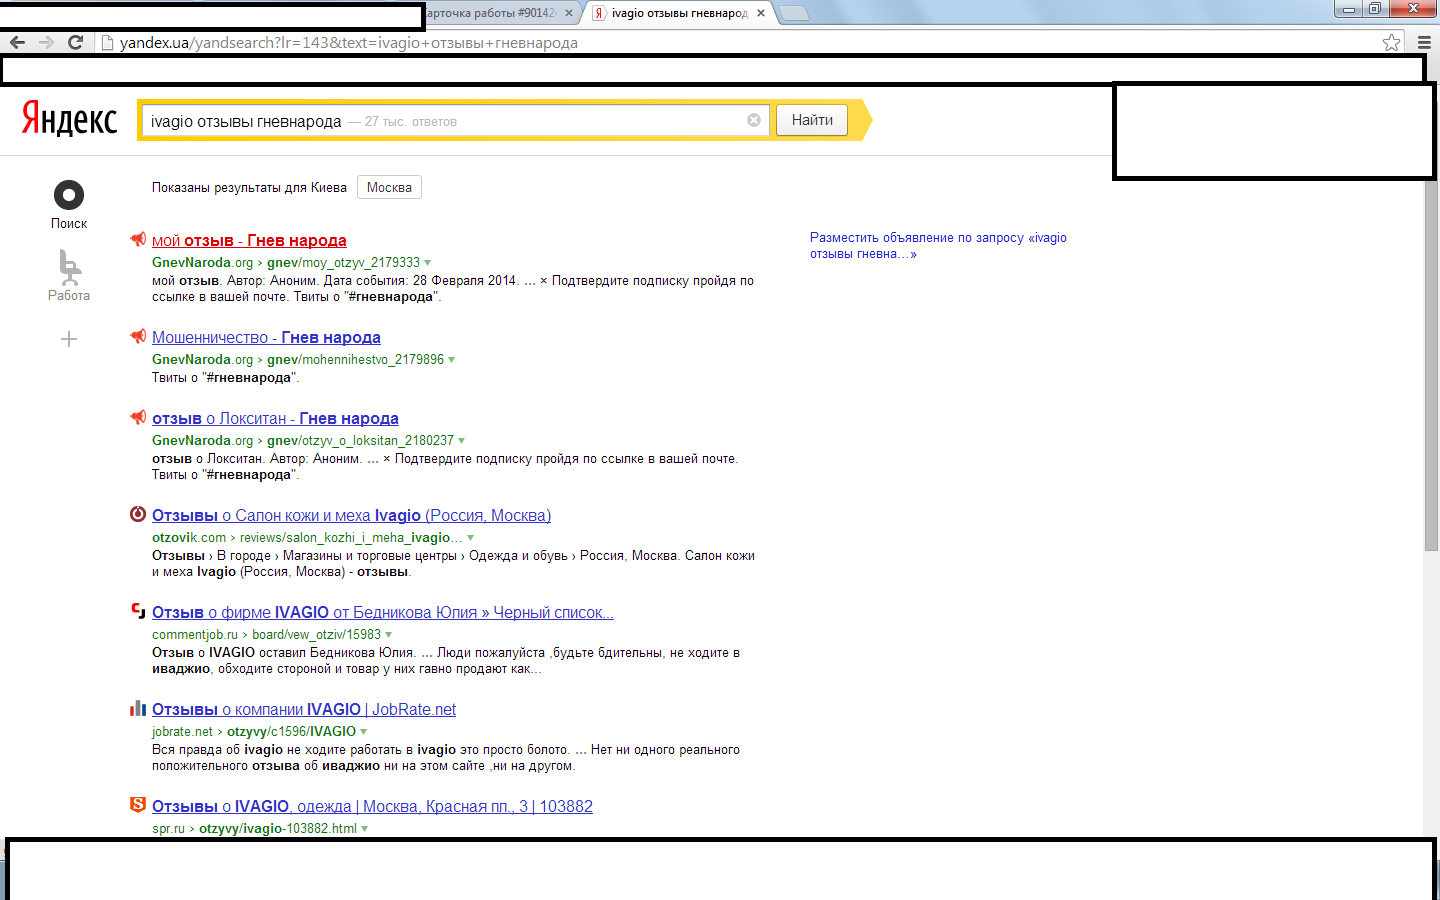Open the commentjob.ru domain link

click(195, 635)
